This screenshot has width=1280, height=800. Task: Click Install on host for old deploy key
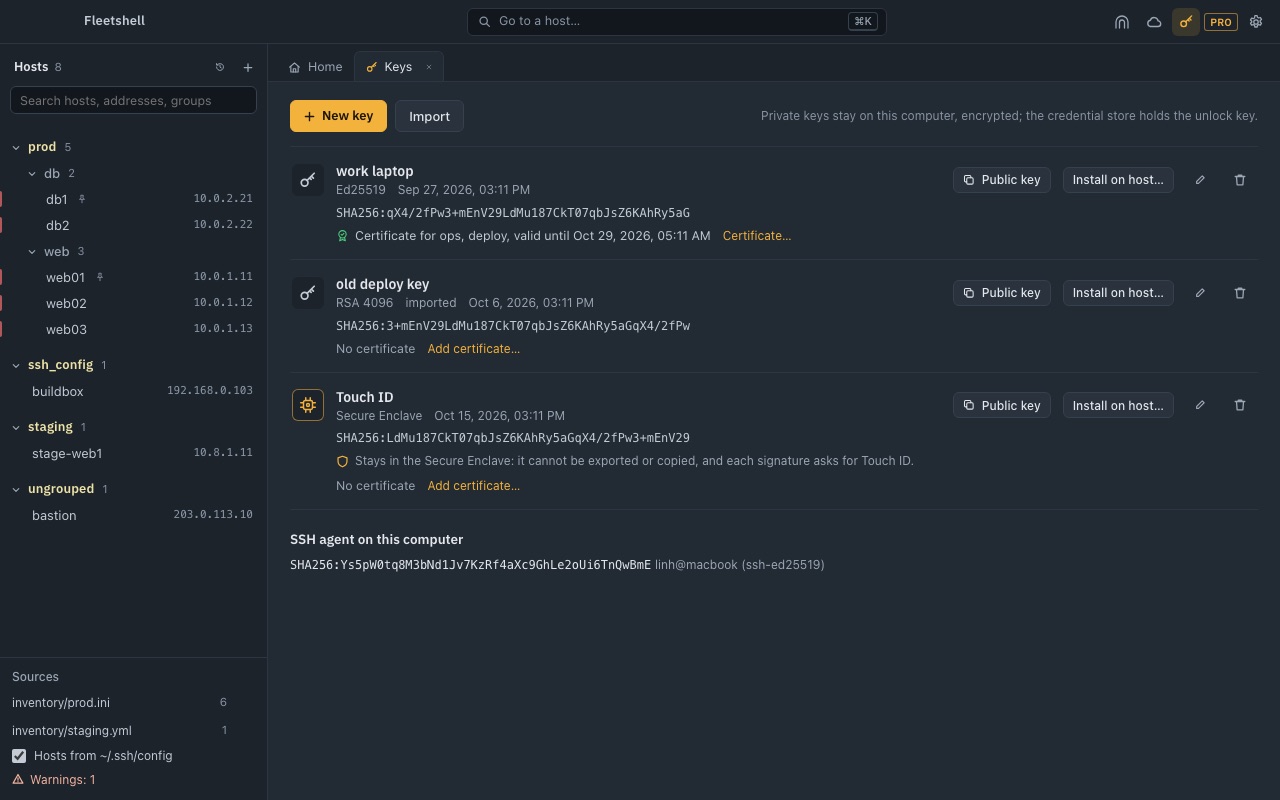(1118, 293)
